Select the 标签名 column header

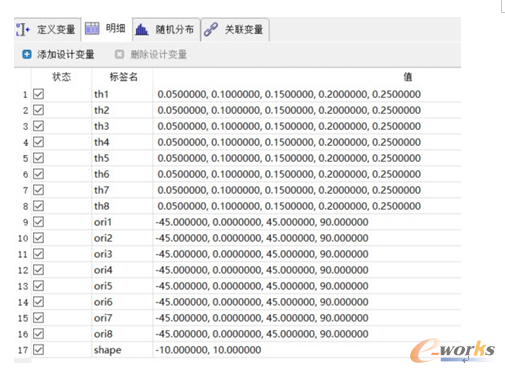tap(122, 77)
